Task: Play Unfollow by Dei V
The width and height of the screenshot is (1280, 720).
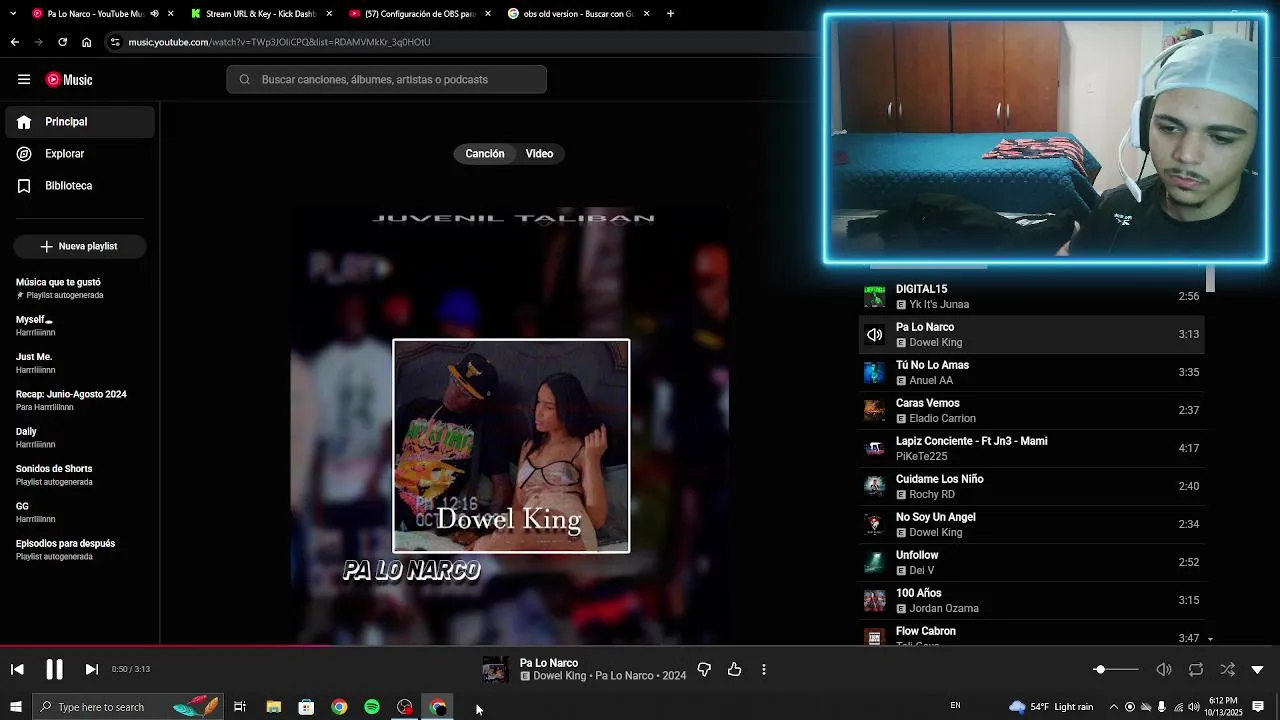Action: [1032, 562]
